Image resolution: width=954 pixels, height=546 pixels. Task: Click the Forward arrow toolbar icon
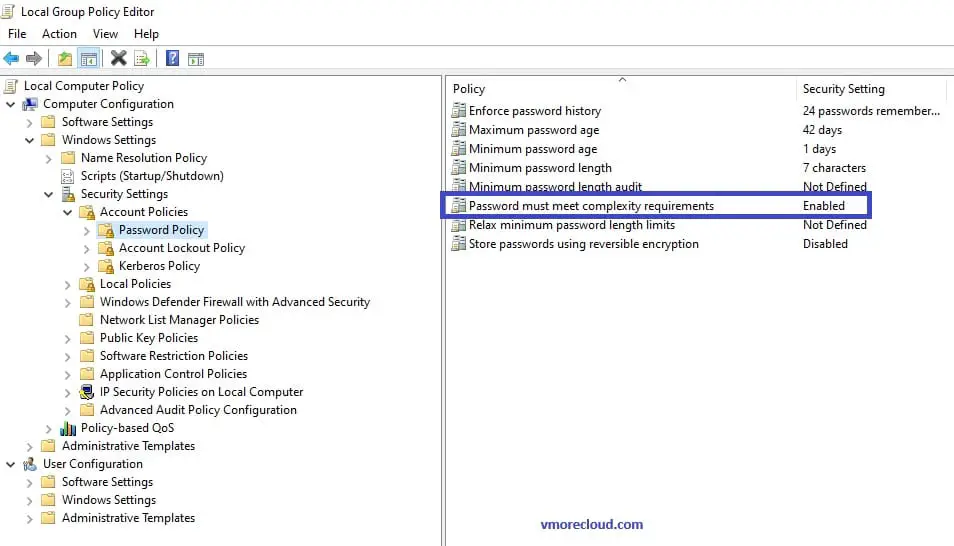(34, 58)
